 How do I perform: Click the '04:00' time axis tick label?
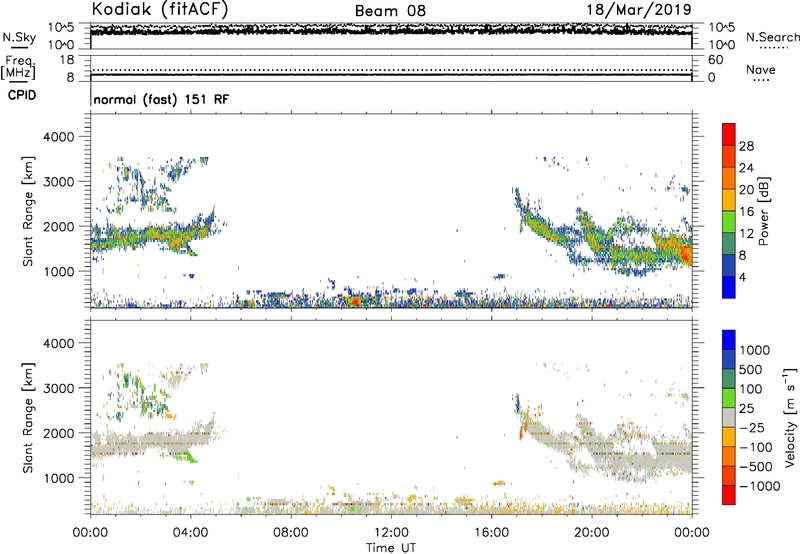pos(190,533)
